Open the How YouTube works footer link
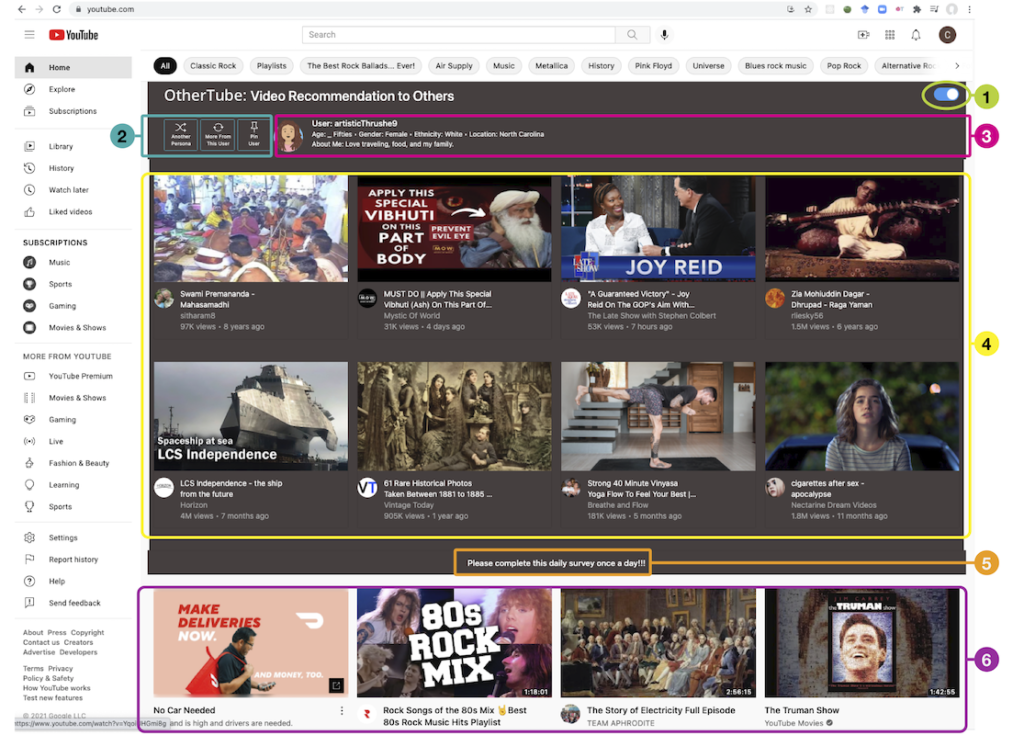 pyautogui.click(x=56, y=688)
